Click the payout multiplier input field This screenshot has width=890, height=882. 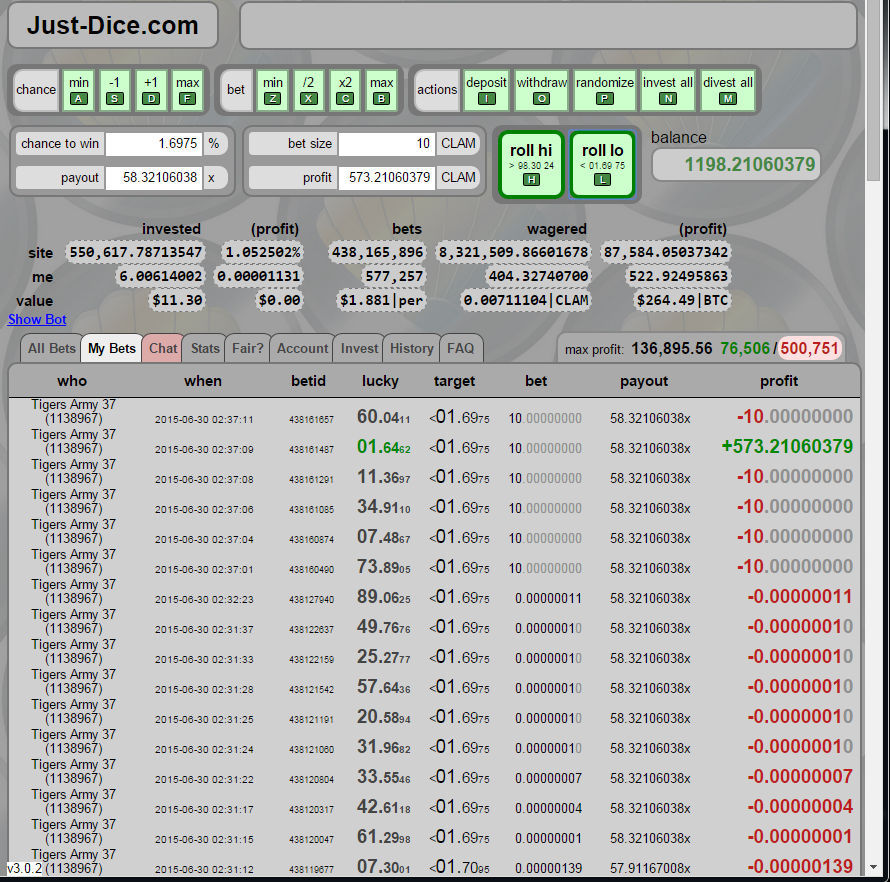153,178
